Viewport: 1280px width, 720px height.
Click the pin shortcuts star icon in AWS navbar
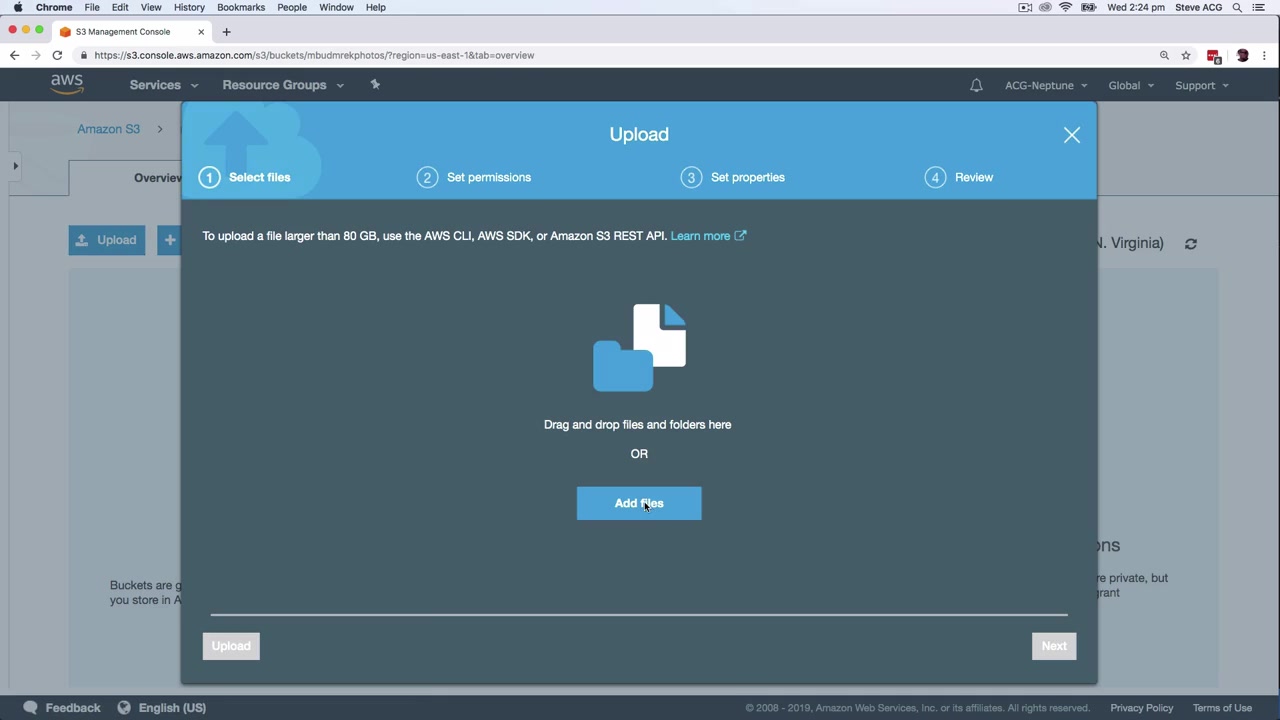pos(375,85)
